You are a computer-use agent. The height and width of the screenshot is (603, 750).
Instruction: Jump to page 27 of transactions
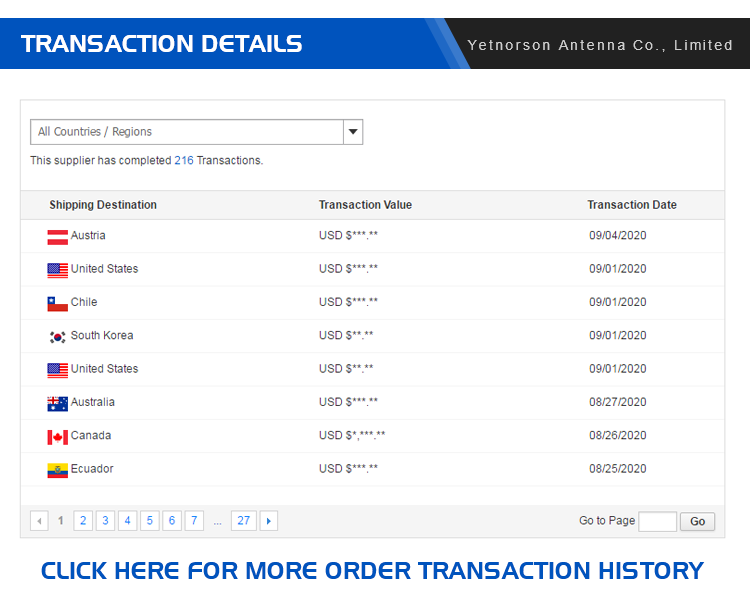pos(244,521)
